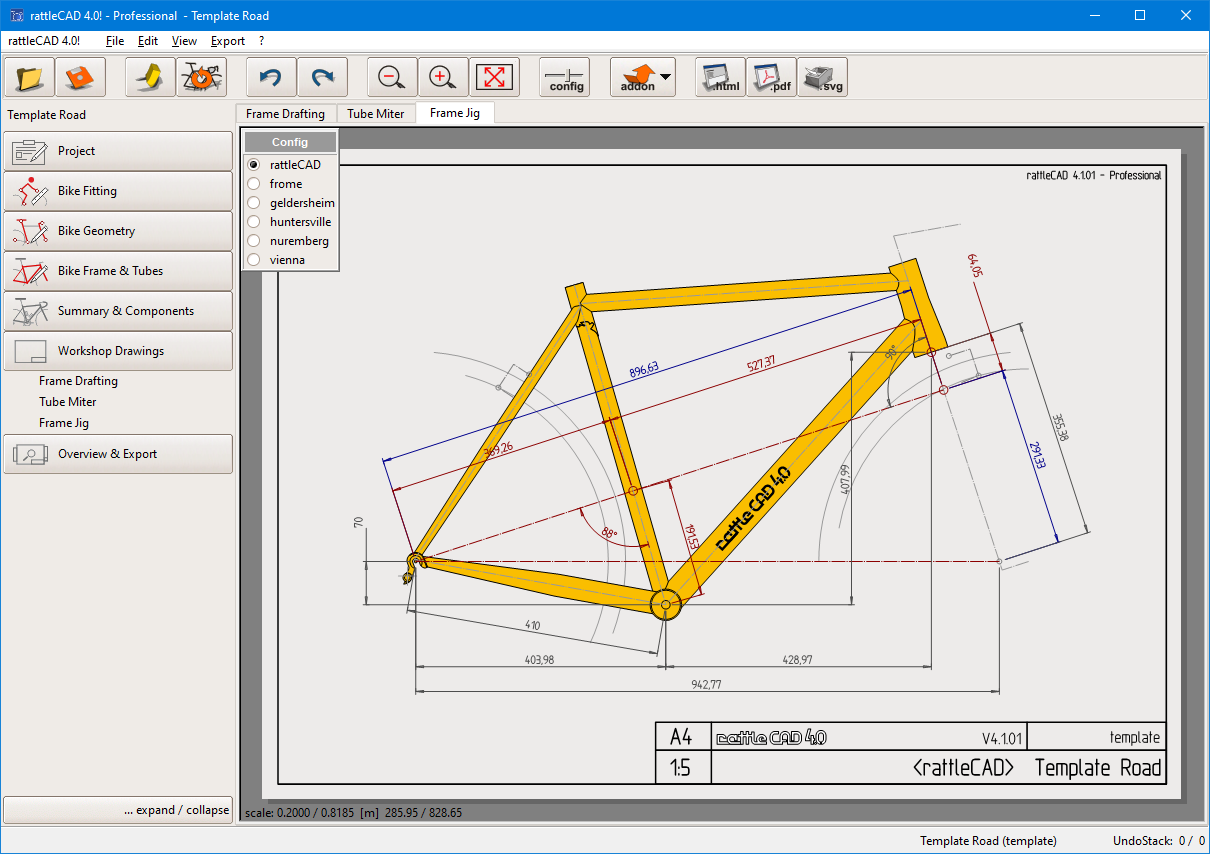1210x854 pixels.
Task: Export drawing as .html
Action: [720, 77]
